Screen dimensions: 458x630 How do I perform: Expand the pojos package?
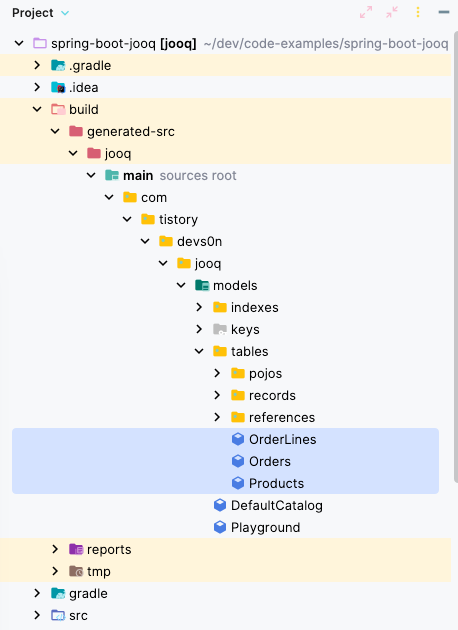click(217, 373)
